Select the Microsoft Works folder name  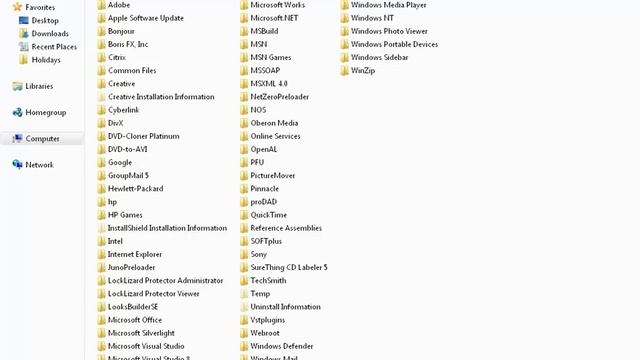click(278, 5)
